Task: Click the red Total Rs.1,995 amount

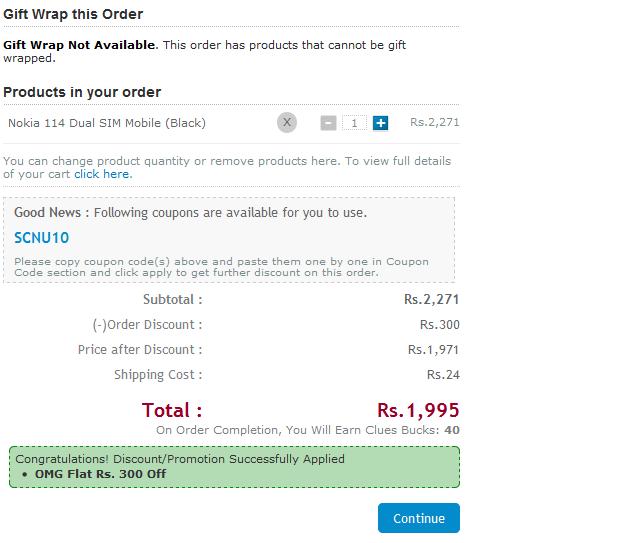Action: (418, 410)
